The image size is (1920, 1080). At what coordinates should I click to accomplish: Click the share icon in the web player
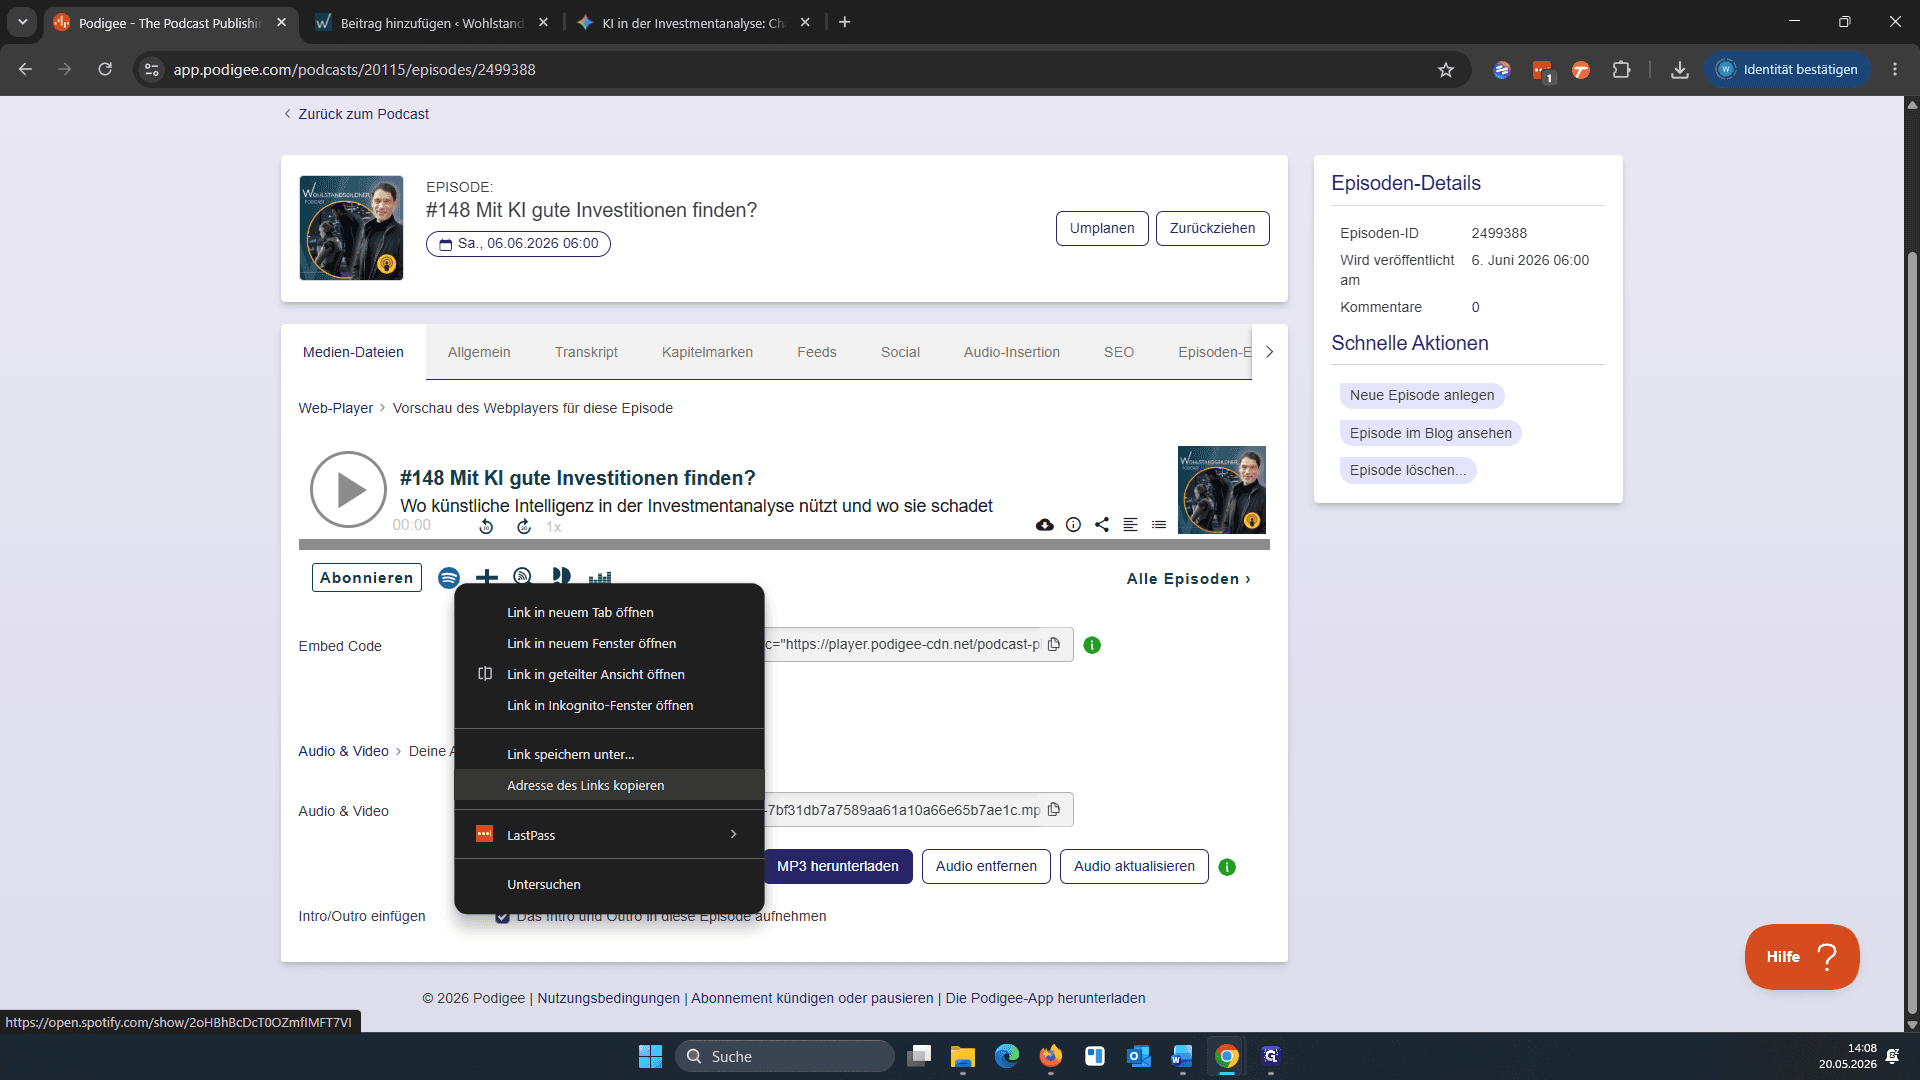pyautogui.click(x=1102, y=525)
